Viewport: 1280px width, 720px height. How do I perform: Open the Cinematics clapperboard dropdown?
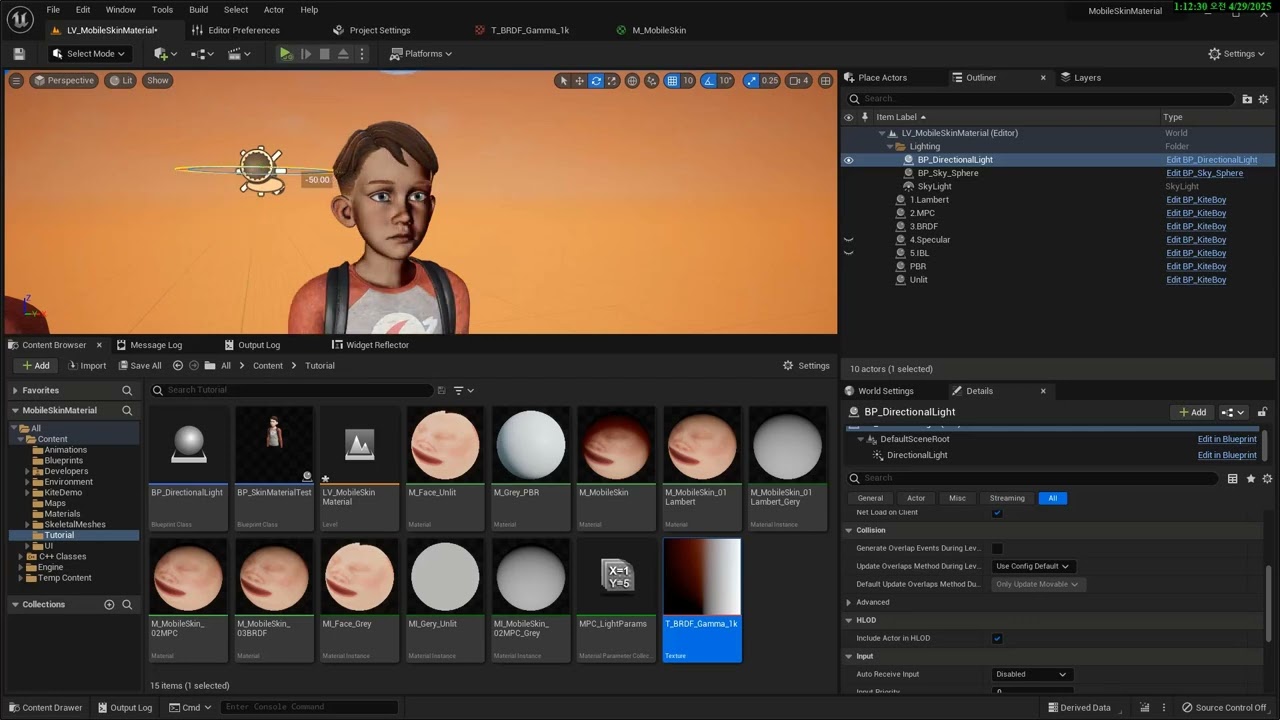[240, 54]
